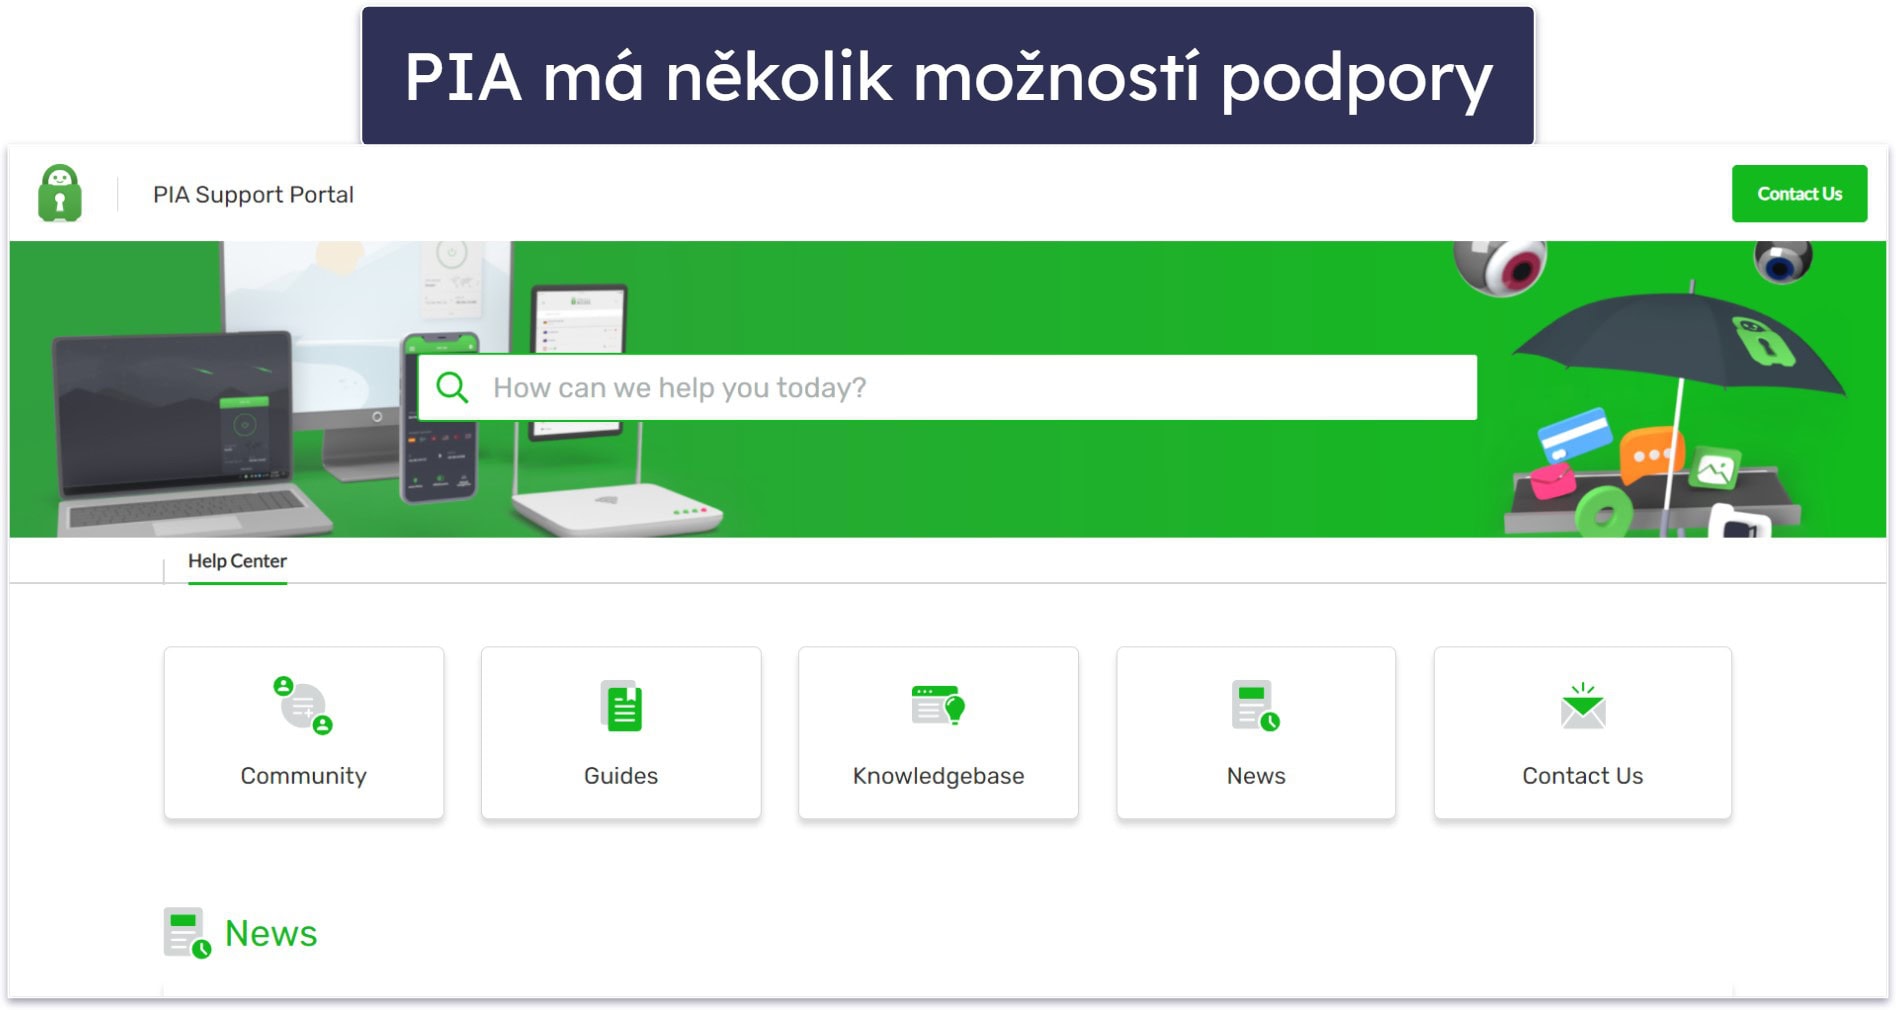Click the Knowledgebase lightbulb icon
This screenshot has height=1010, width=1896.
tap(938, 705)
